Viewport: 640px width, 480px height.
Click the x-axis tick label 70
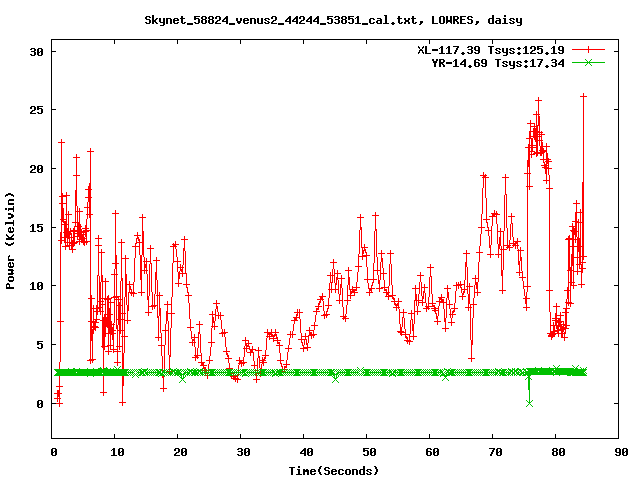496,452
